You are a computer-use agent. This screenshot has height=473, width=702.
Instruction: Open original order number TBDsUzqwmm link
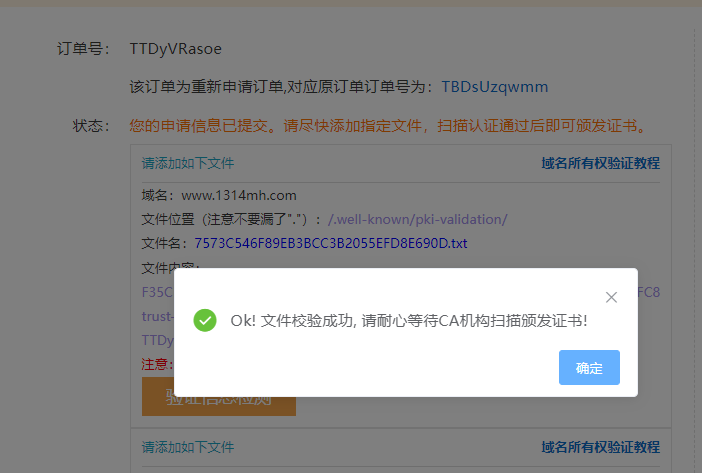494,87
